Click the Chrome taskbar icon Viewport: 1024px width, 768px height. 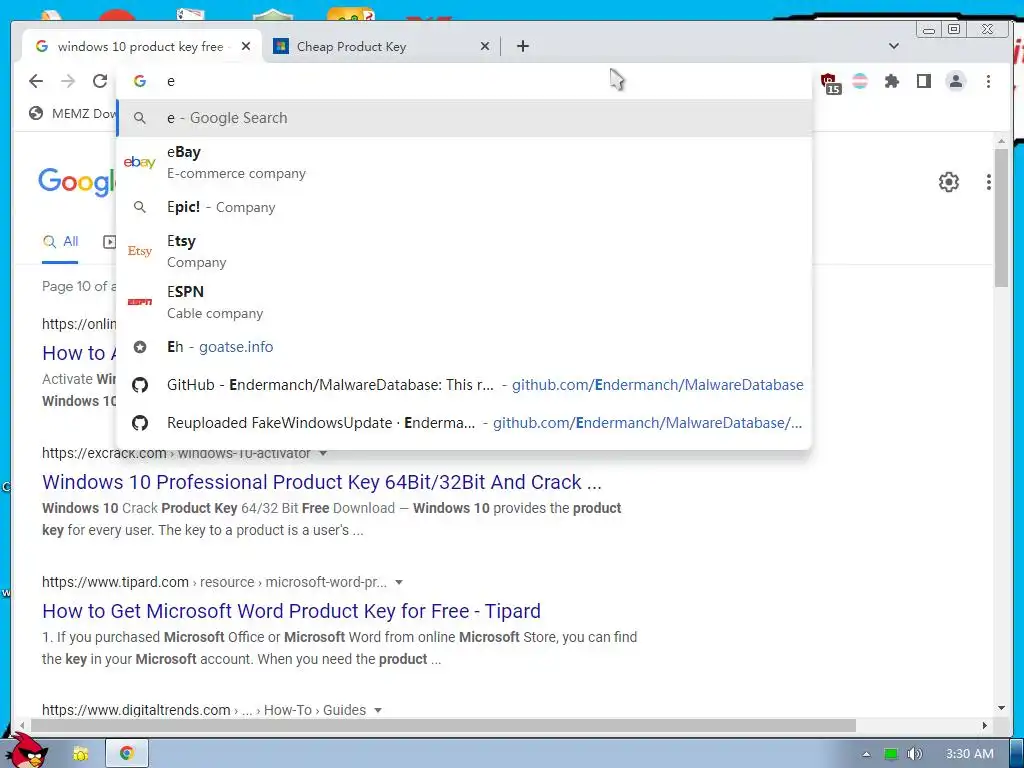(x=126, y=754)
